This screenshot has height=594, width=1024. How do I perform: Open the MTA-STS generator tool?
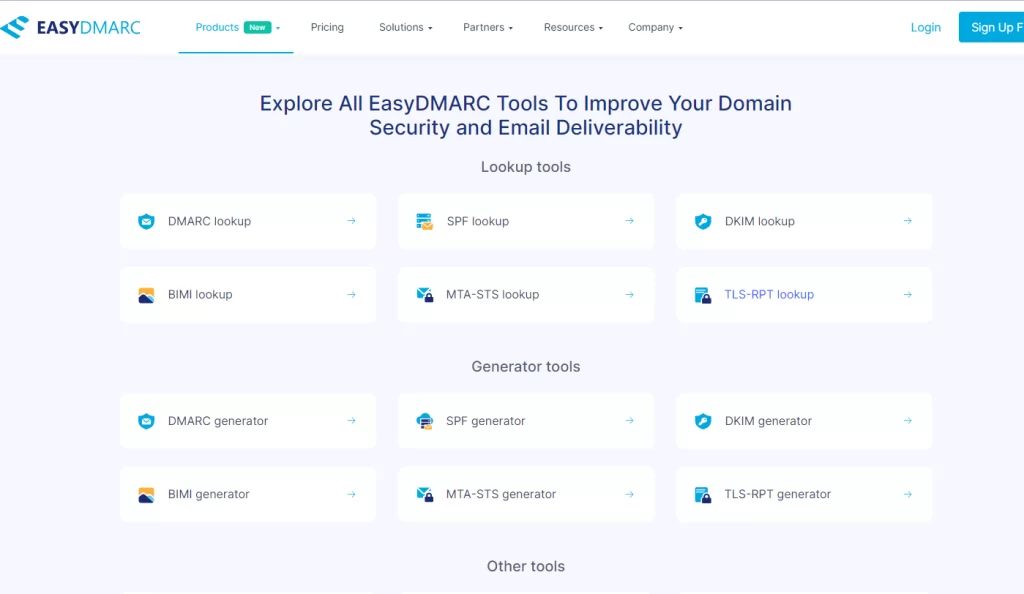(x=526, y=495)
